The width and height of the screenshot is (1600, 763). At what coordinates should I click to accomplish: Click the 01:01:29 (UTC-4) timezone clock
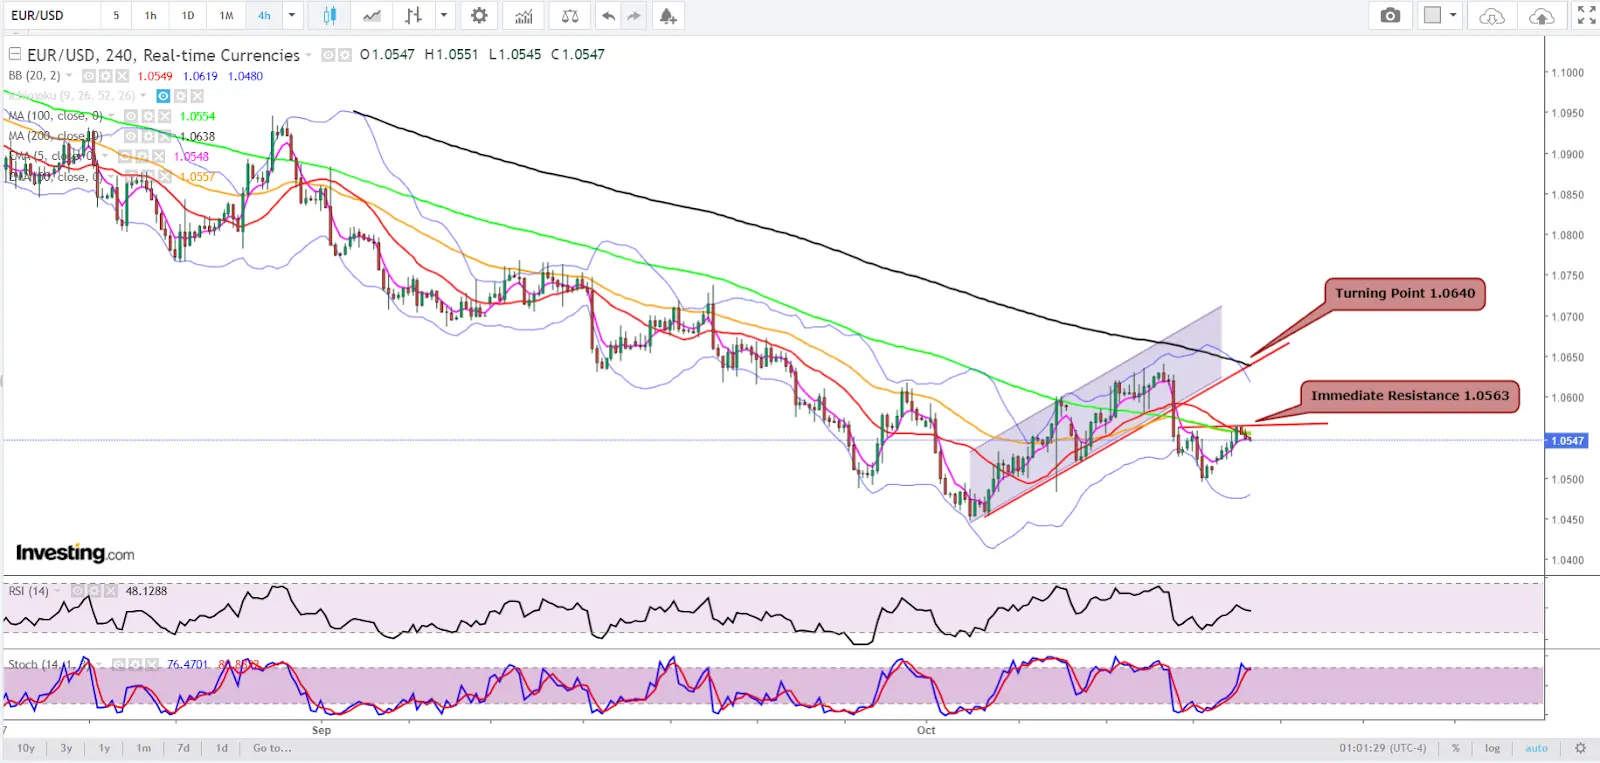tap(1383, 748)
